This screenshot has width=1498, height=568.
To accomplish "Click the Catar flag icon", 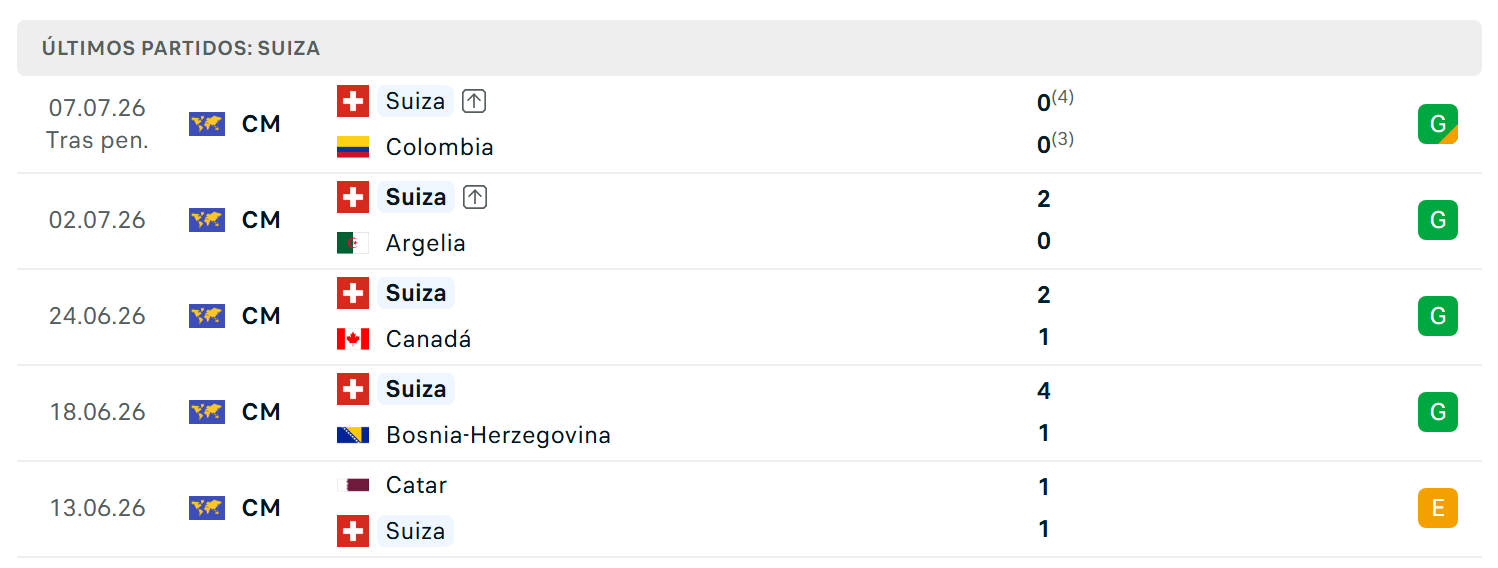I will point(353,485).
